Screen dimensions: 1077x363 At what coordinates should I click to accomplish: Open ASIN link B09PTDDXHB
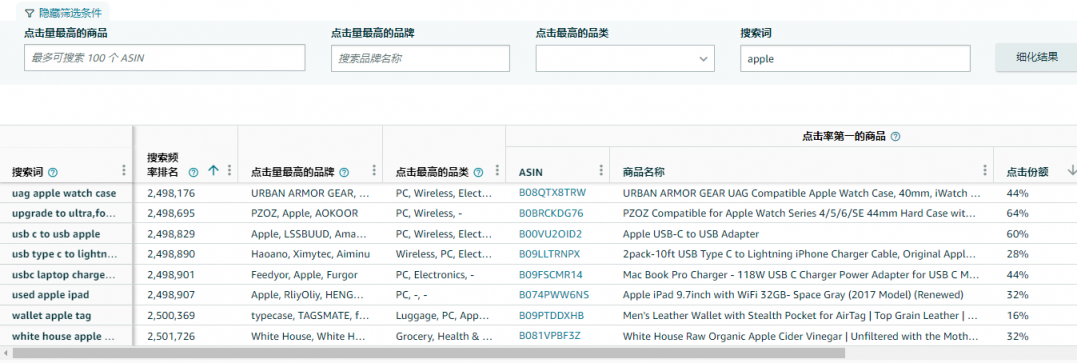tap(551, 316)
